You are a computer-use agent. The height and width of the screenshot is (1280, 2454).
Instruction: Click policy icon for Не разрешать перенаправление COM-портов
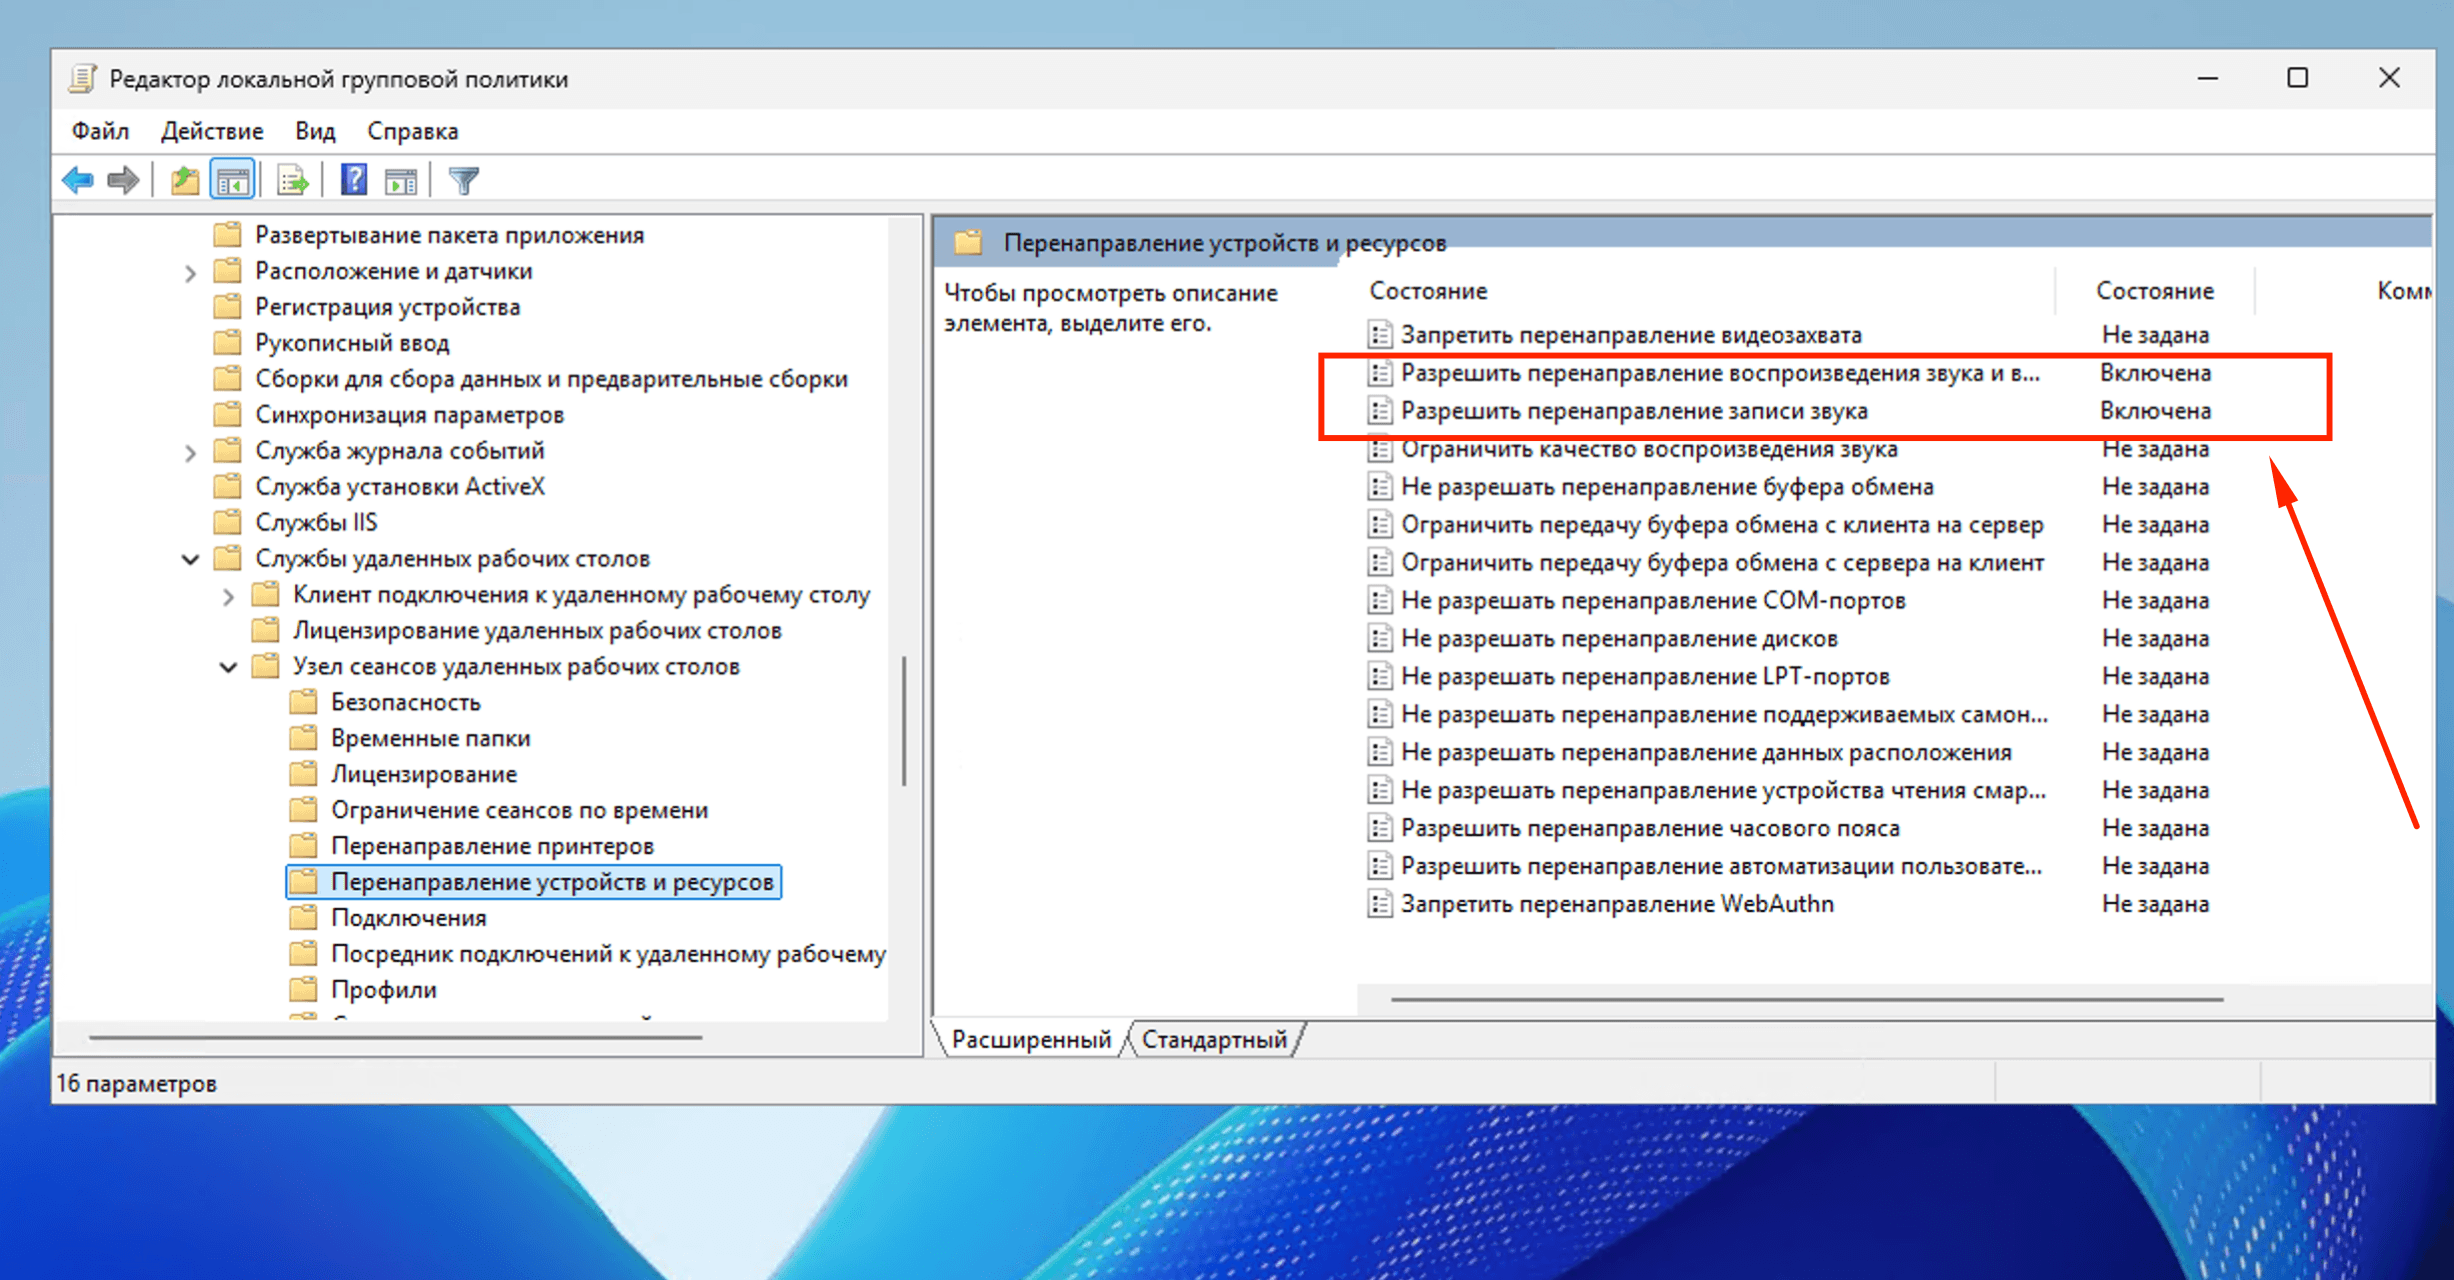coord(1380,600)
